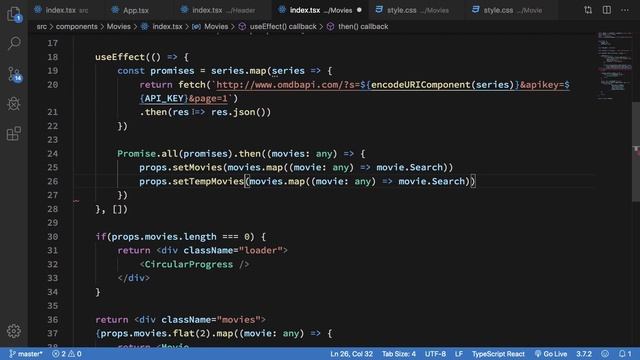Click the vertical editor scrollbar
Viewport: 640px width, 360px height.
pos(636,151)
